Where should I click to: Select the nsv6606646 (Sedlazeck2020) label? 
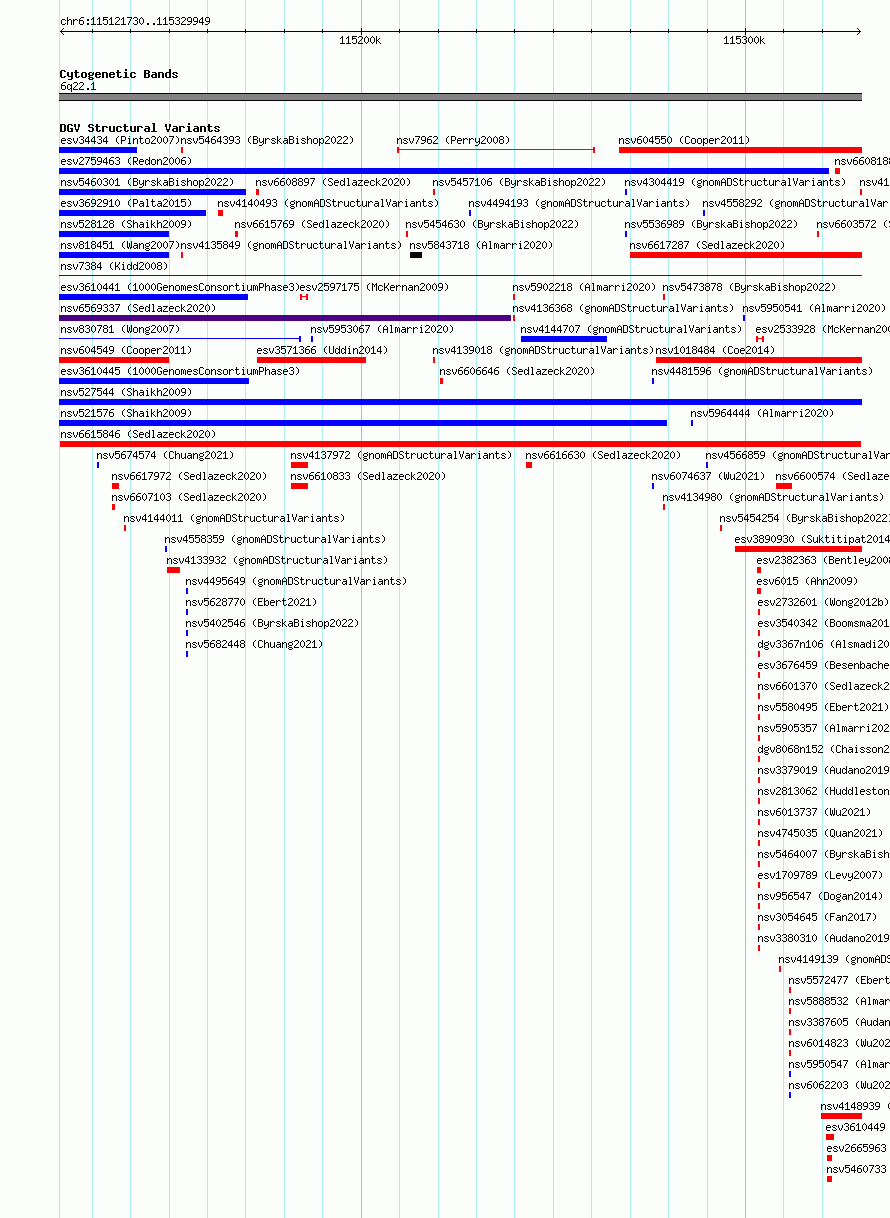click(517, 372)
